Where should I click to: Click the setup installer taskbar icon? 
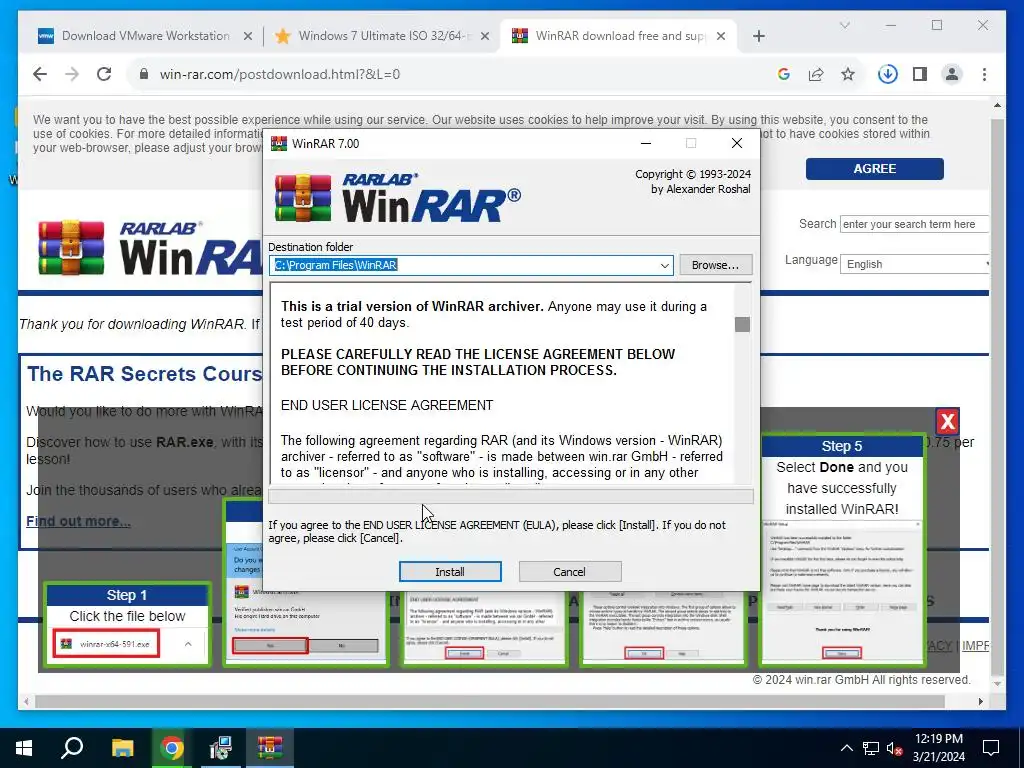click(x=221, y=748)
